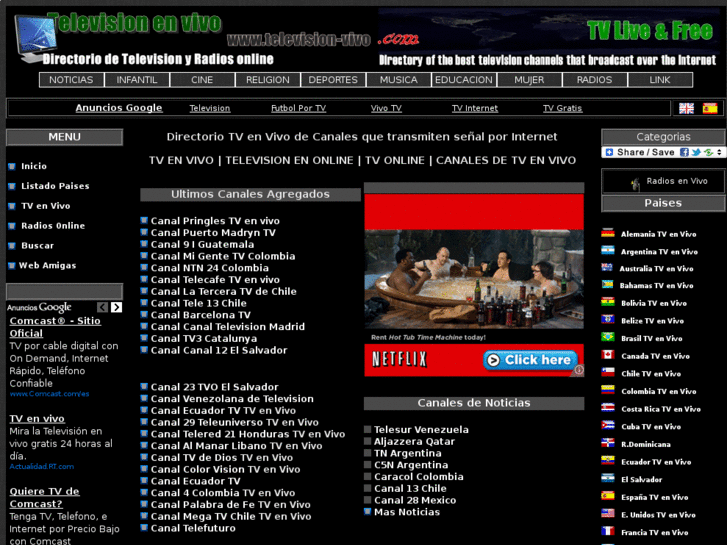
Task: Click the Facebook share icon
Action: coord(684,152)
